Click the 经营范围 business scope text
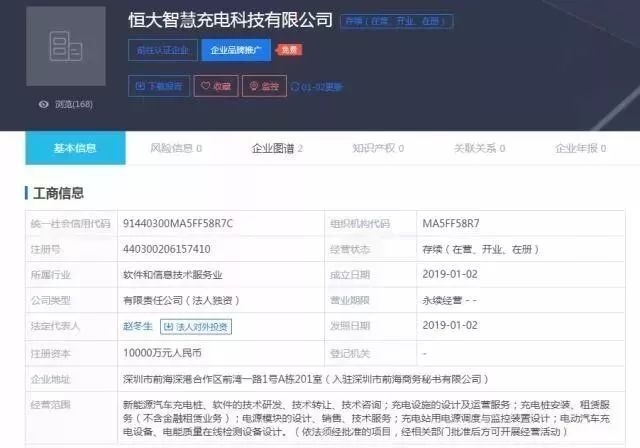Image resolution: width=640 pixels, height=448 pixels. (367, 418)
